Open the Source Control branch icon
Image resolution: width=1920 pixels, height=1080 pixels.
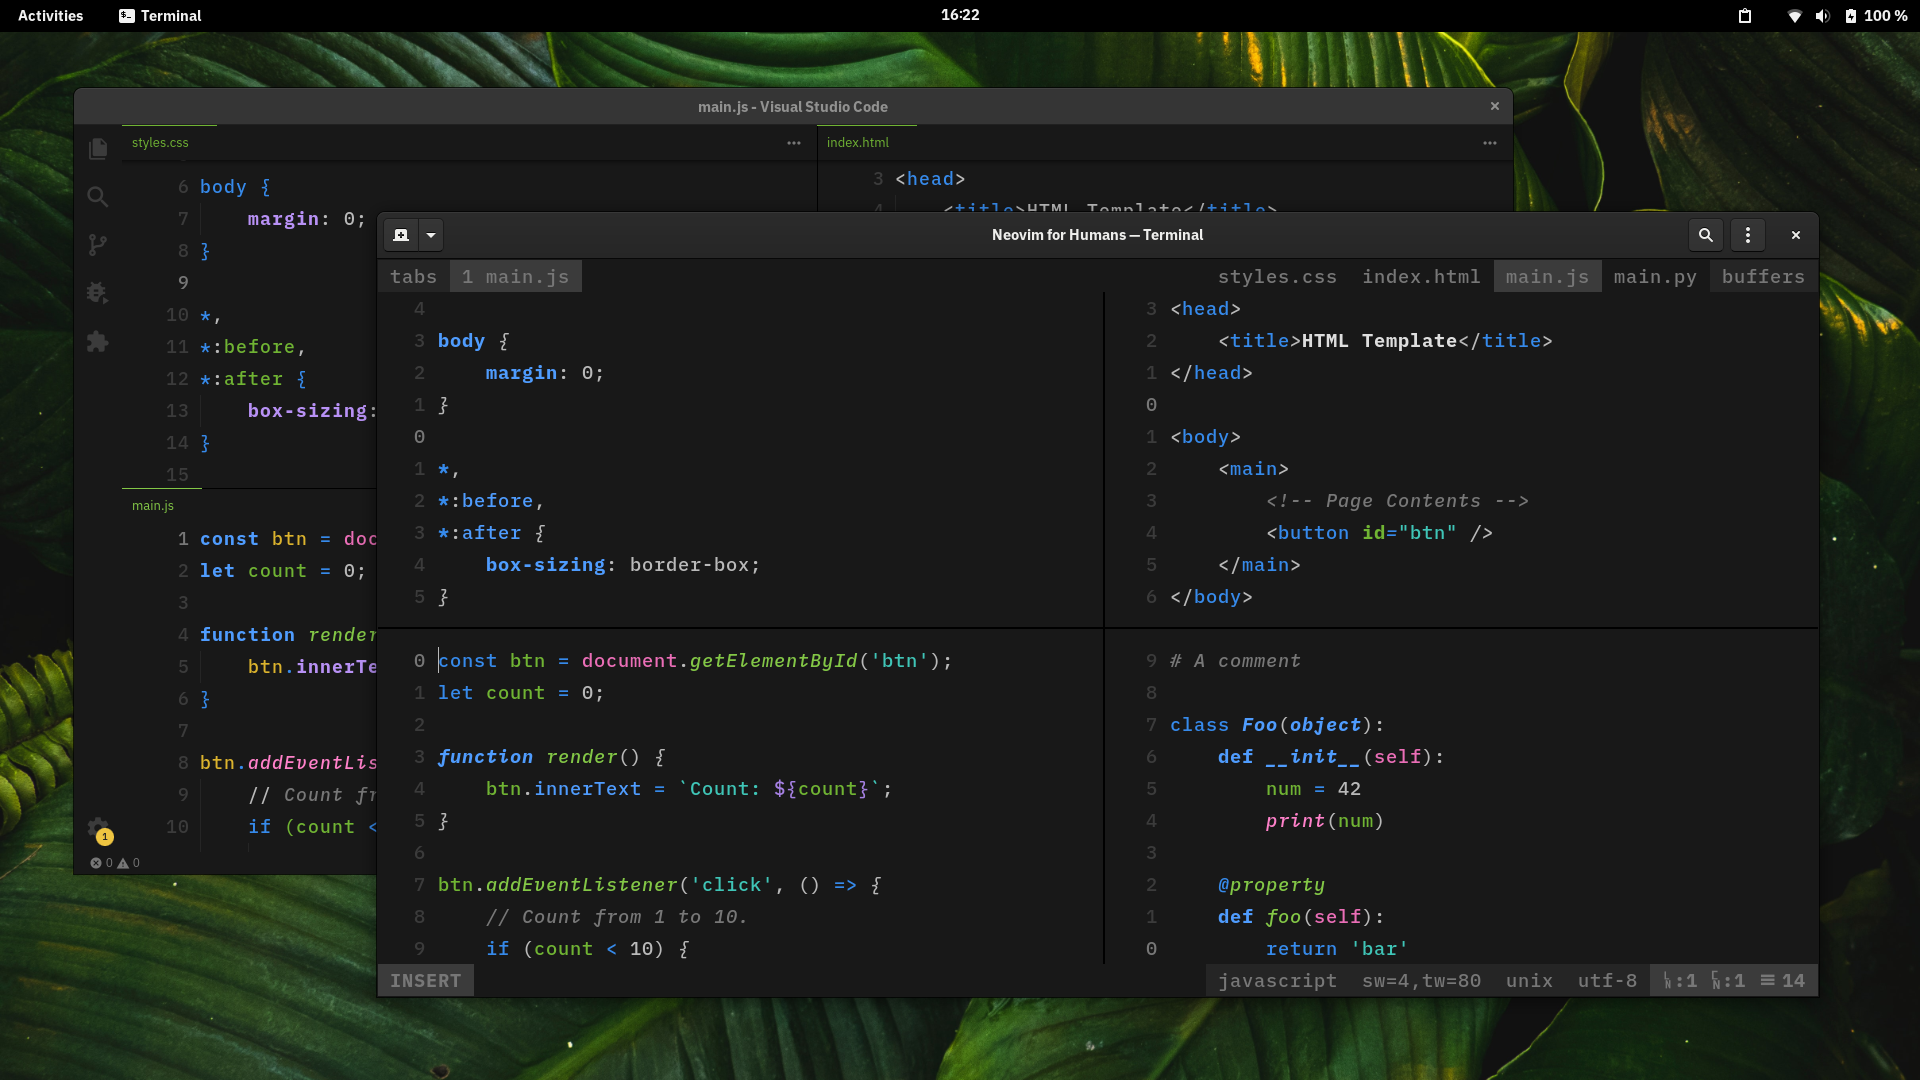[x=98, y=245]
